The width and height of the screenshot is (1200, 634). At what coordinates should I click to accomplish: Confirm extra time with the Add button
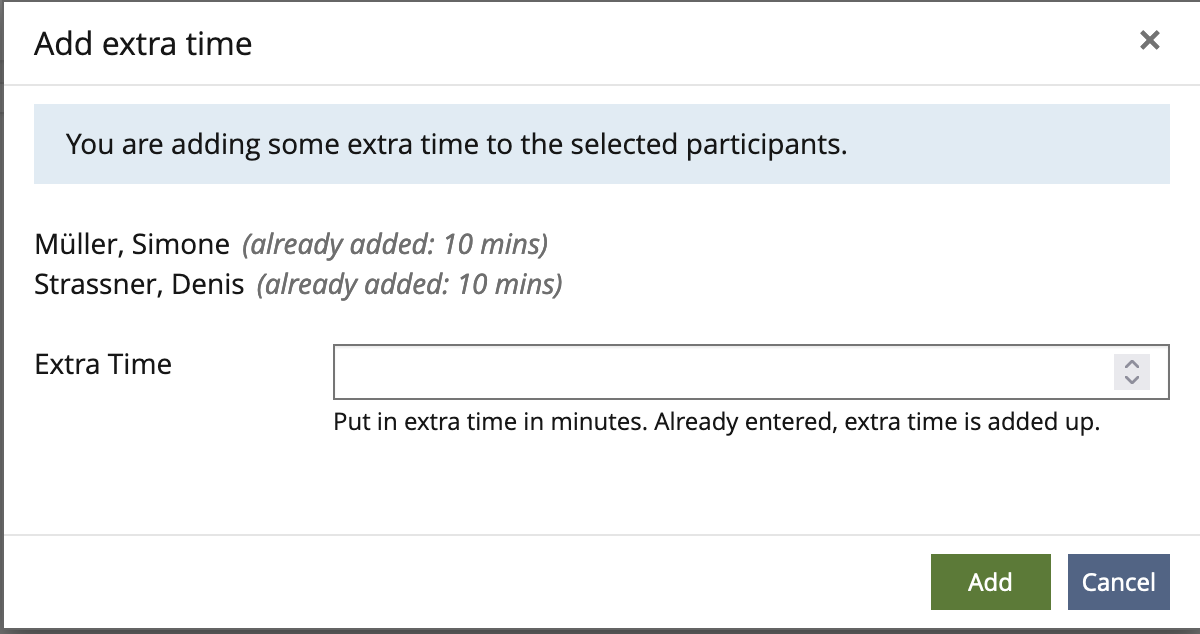[990, 582]
